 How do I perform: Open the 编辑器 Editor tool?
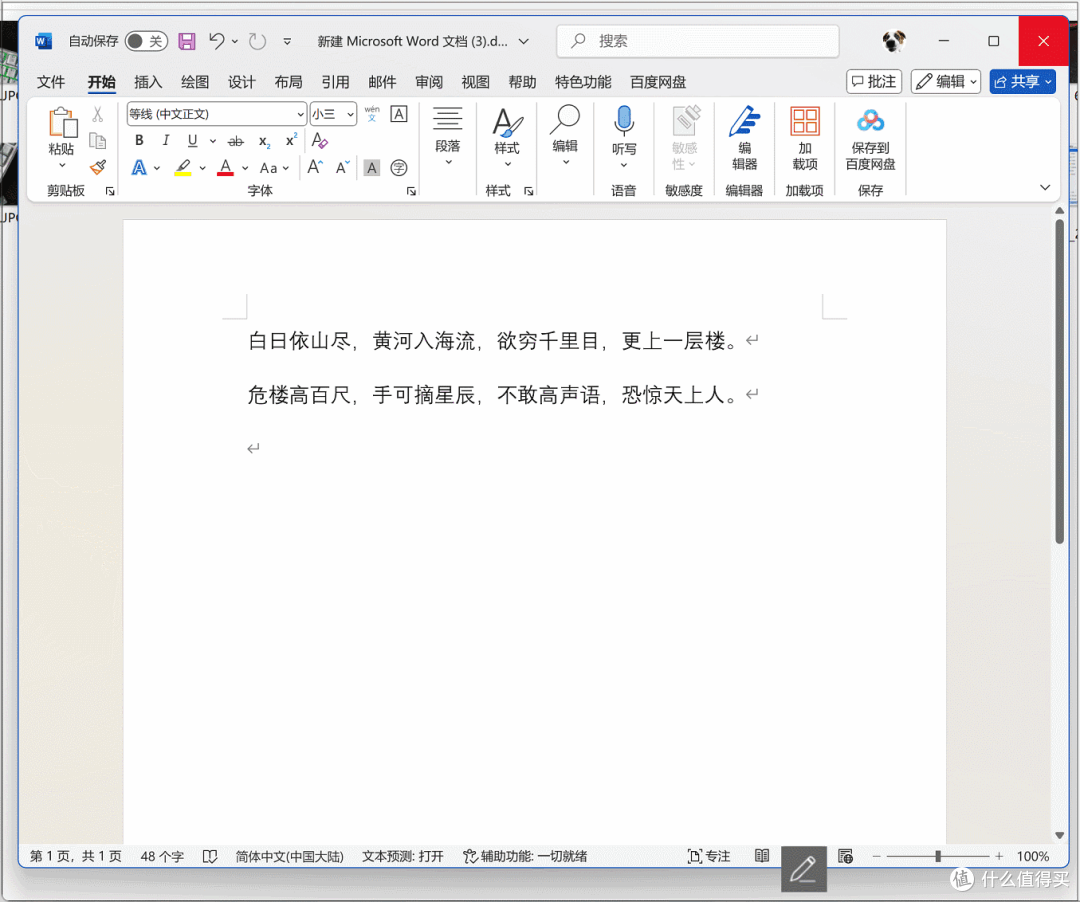coord(745,138)
